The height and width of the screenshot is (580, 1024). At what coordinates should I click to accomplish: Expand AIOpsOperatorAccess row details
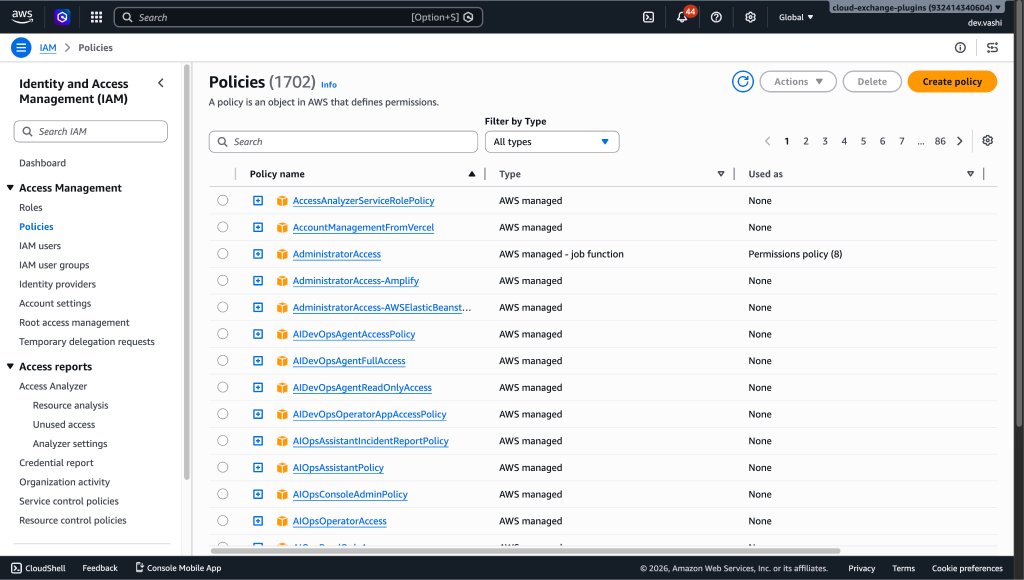coord(258,521)
